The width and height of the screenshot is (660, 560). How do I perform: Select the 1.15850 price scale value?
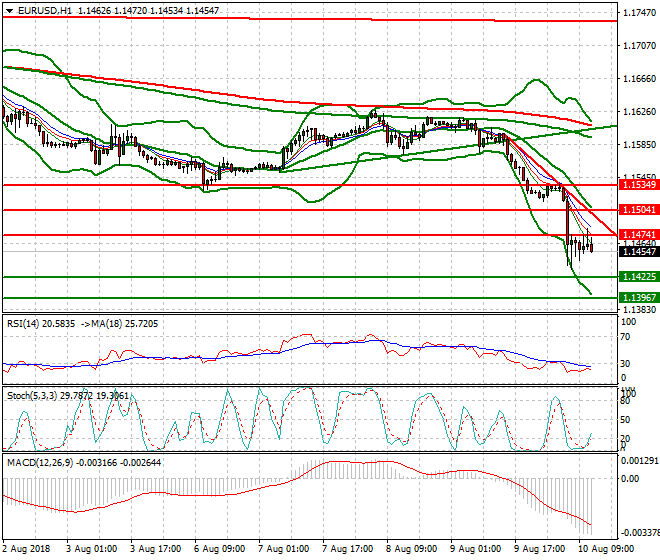click(639, 144)
